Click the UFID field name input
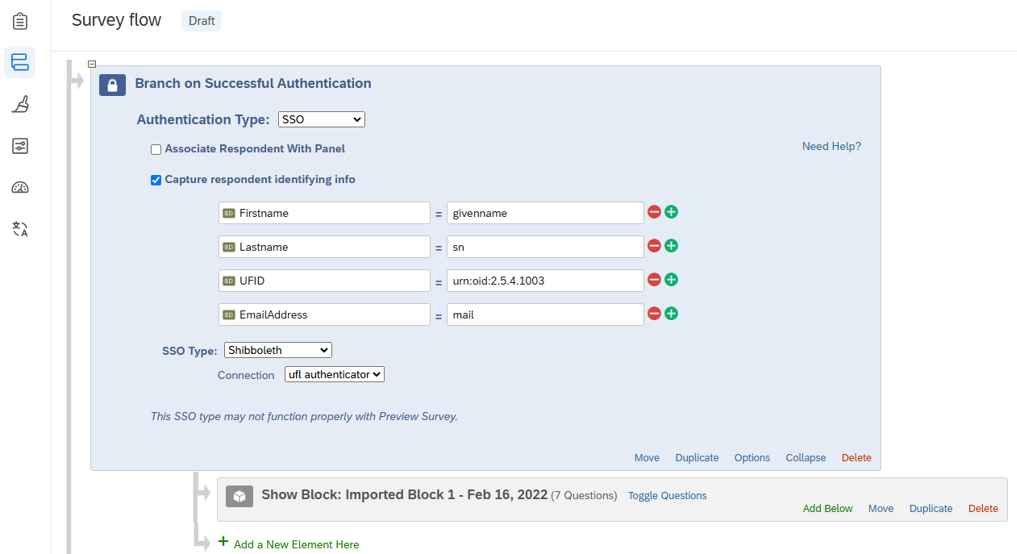 (x=324, y=280)
